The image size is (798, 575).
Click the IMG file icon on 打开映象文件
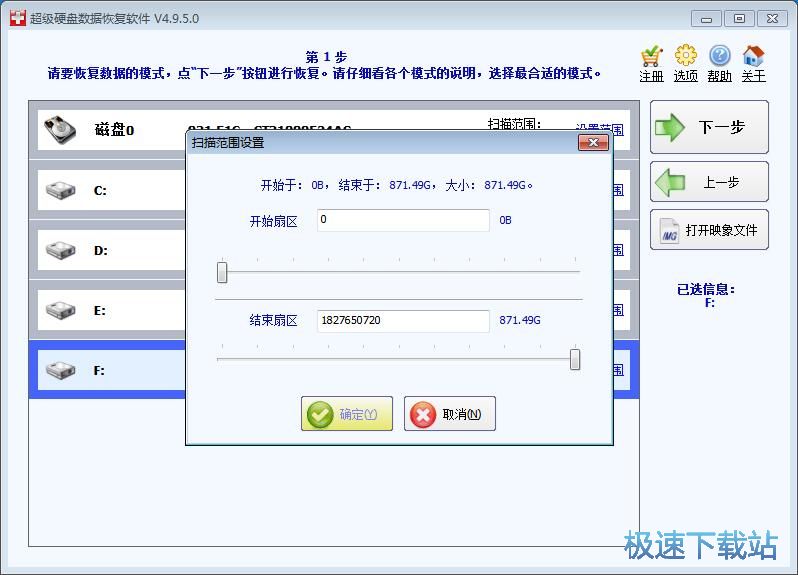(669, 231)
